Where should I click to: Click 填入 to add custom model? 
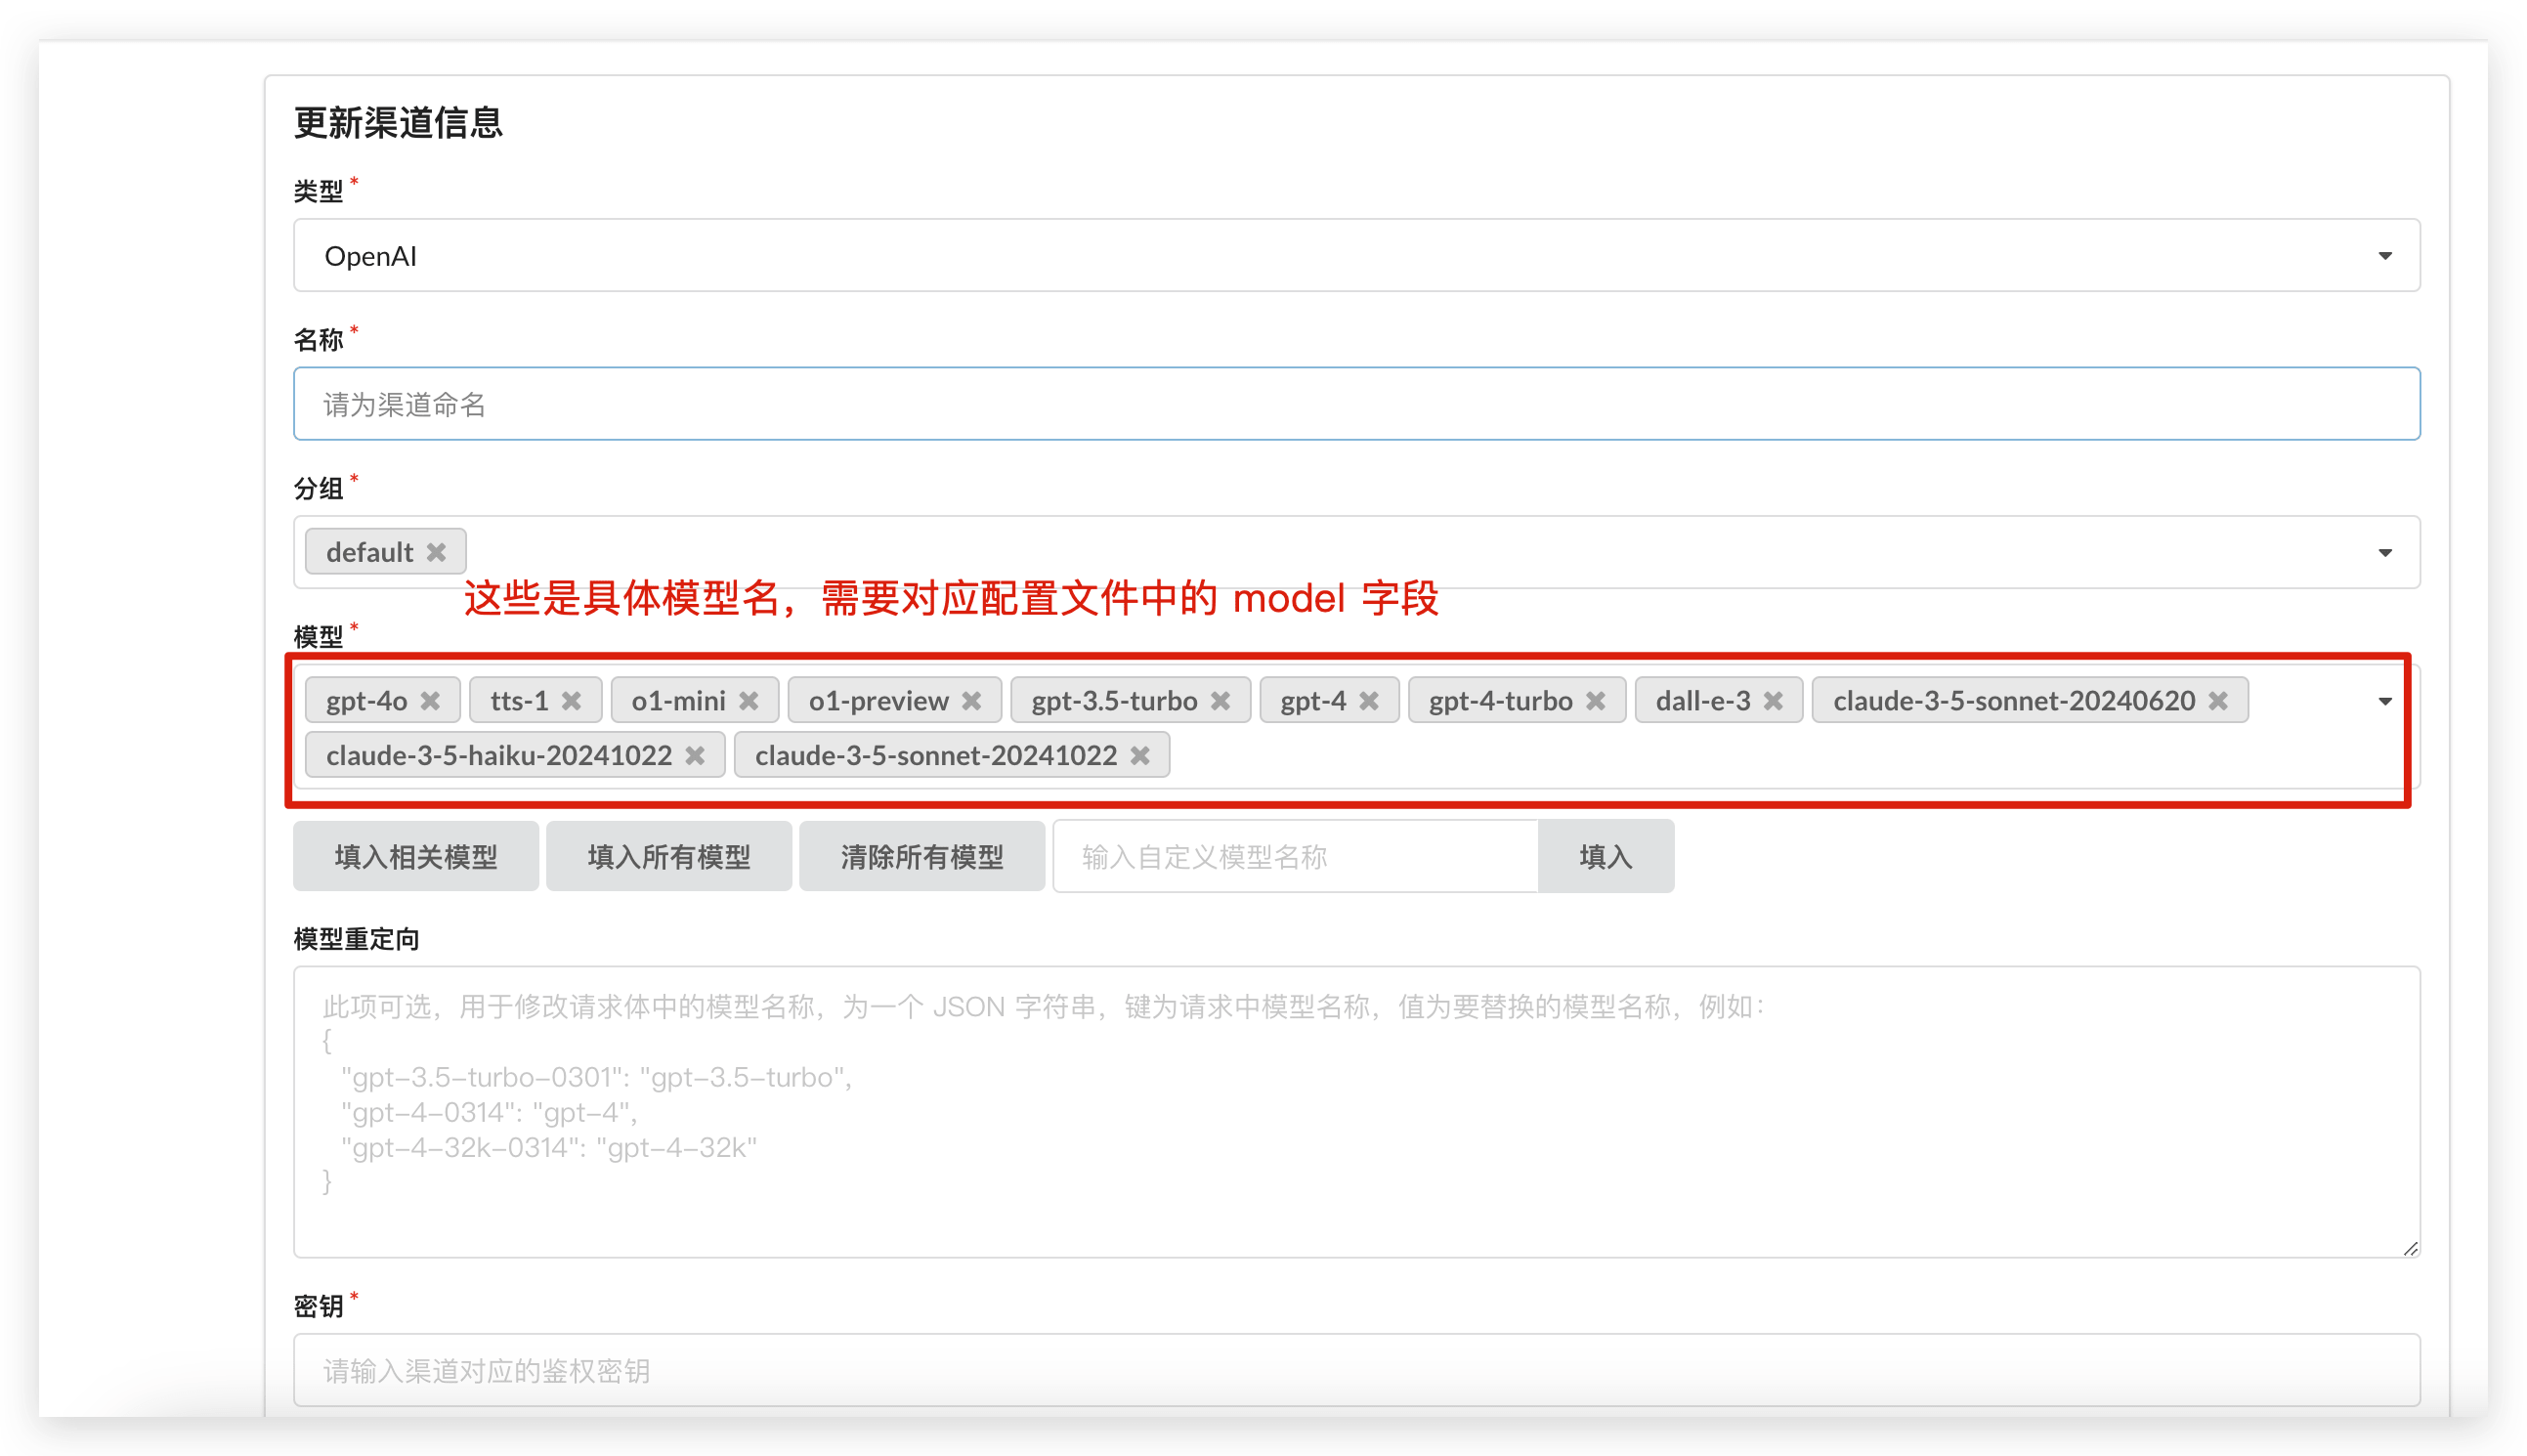[1605, 857]
